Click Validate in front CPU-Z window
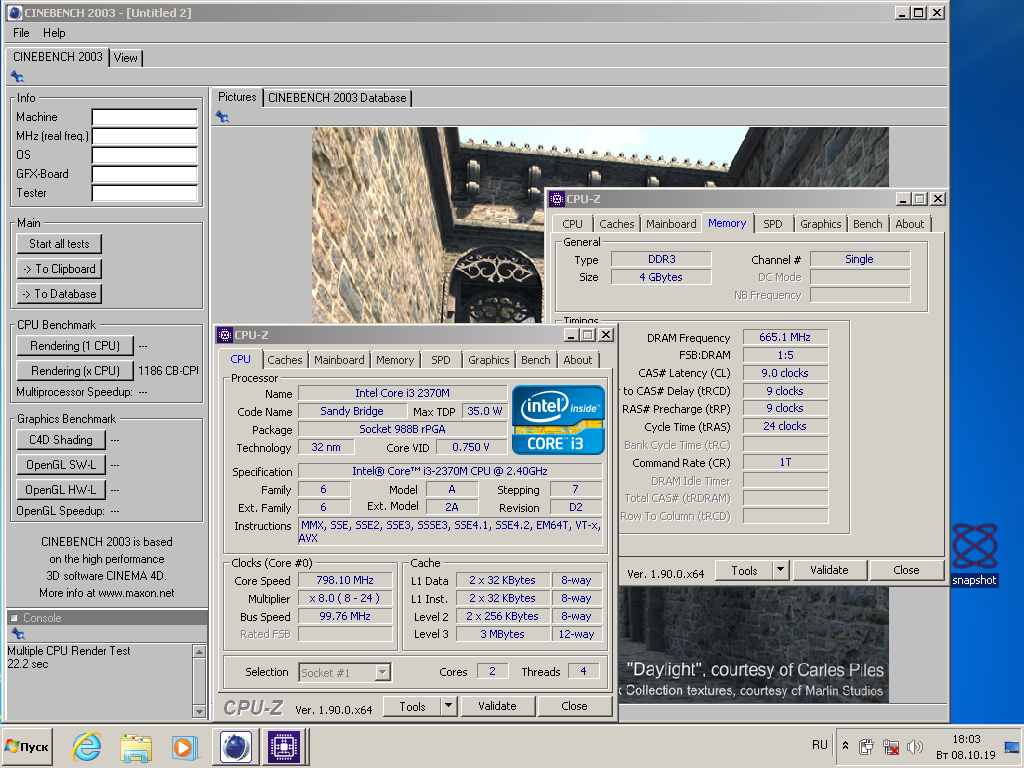Viewport: 1024px width, 768px height. tap(498, 706)
